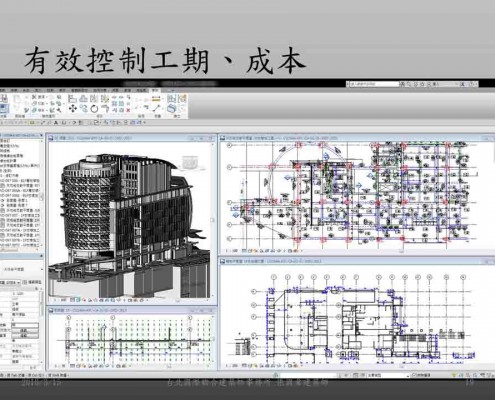
Task: Select the Move tool in the Modify ribbon
Action: click(x=73, y=108)
